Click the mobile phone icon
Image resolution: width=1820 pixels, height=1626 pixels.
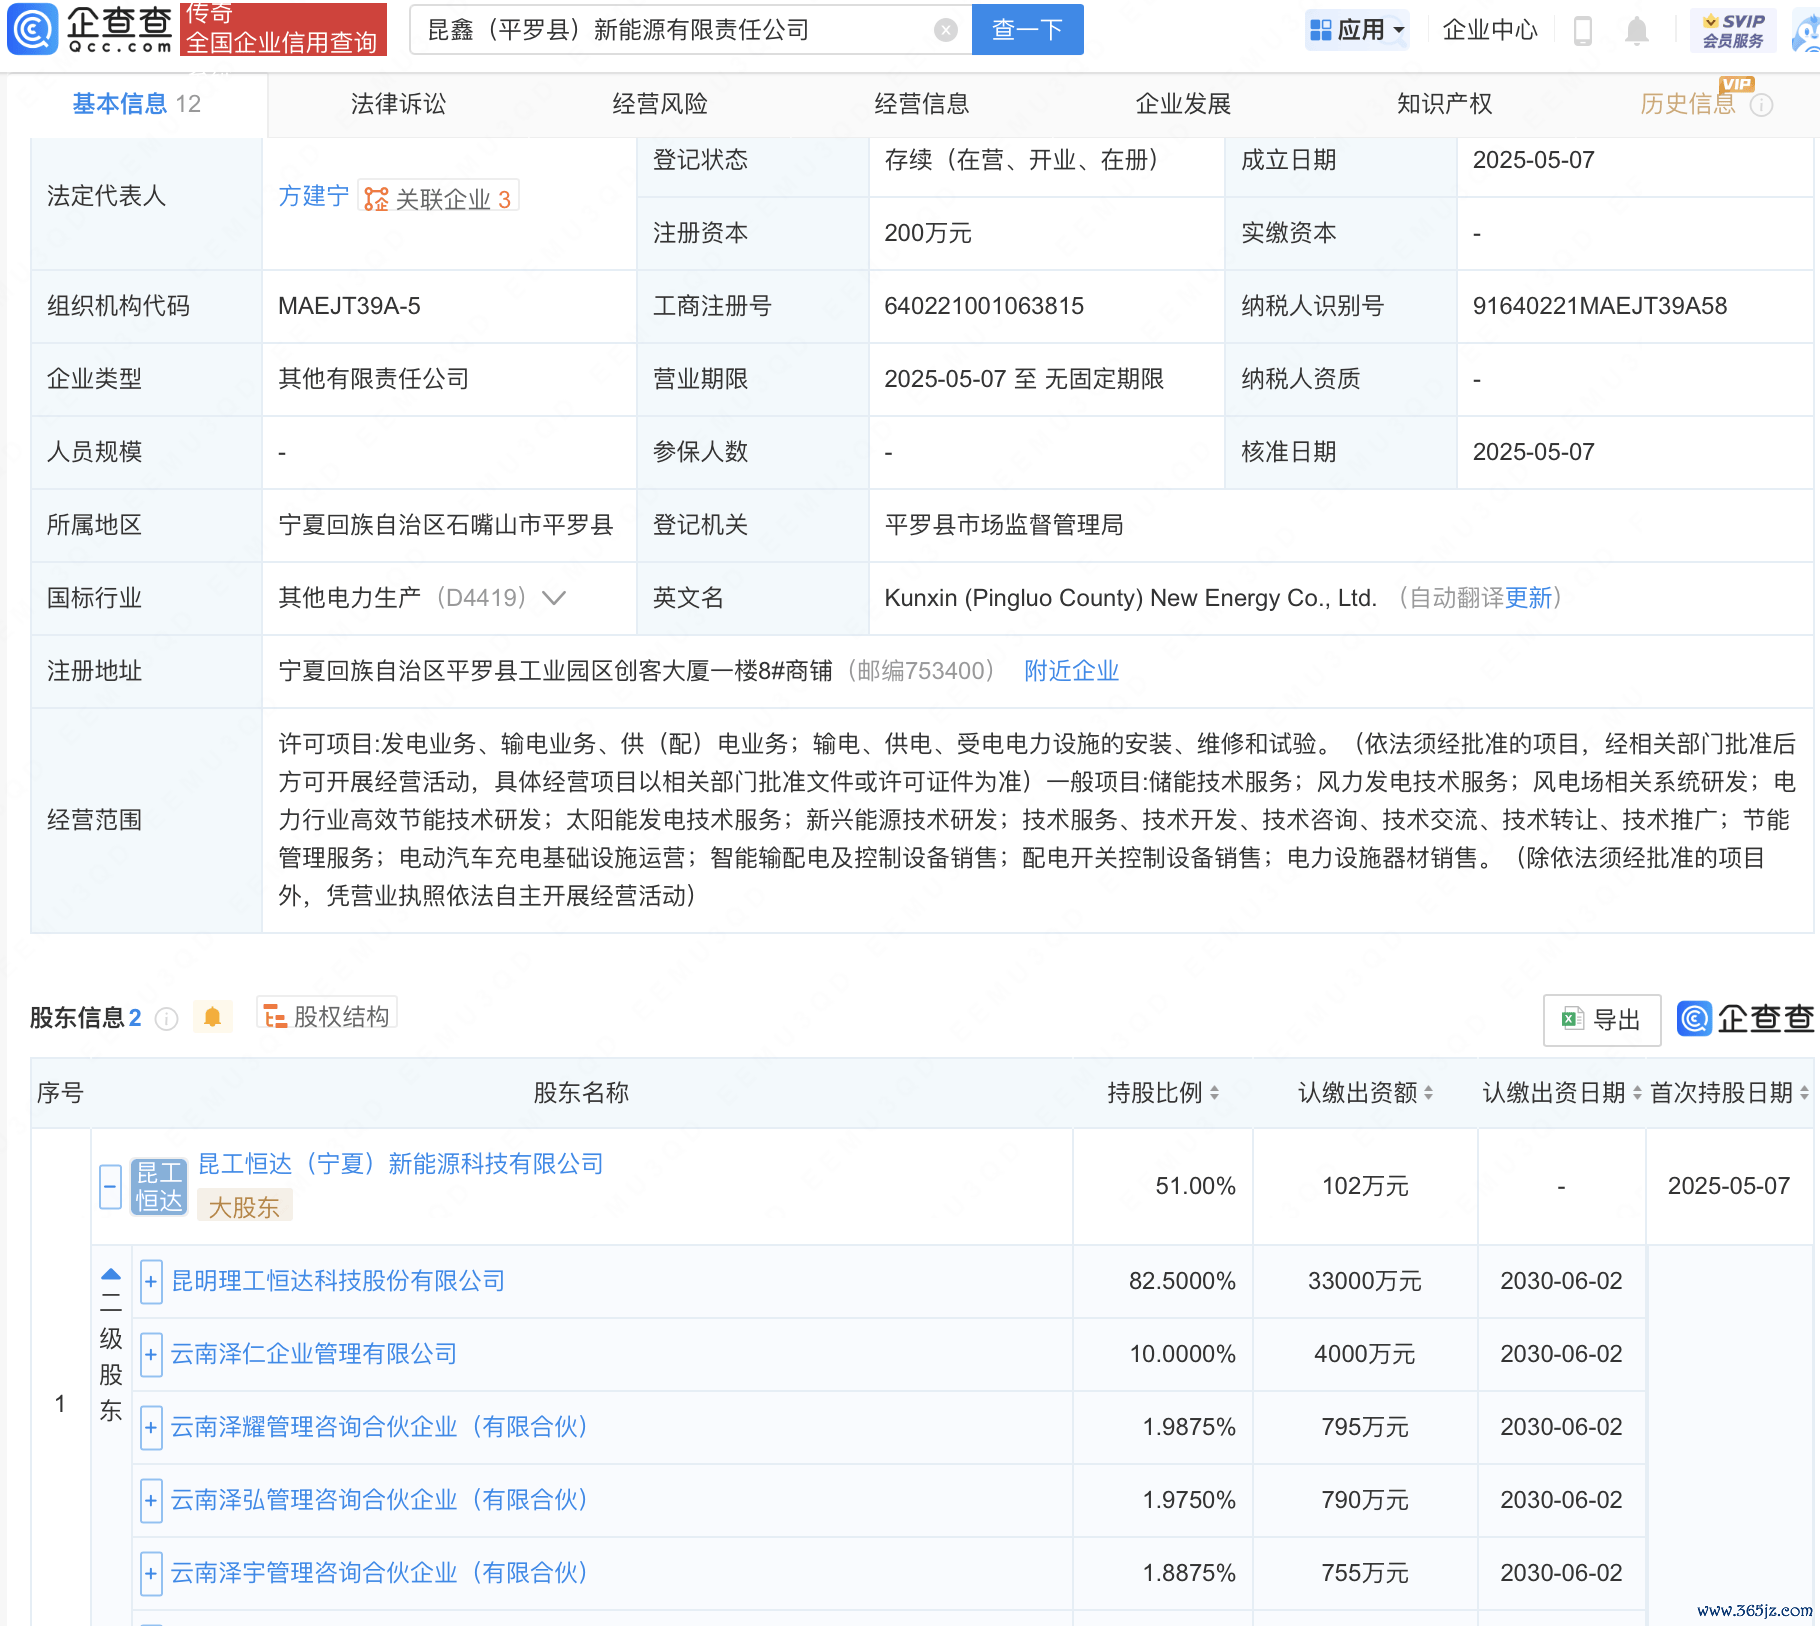[1582, 30]
